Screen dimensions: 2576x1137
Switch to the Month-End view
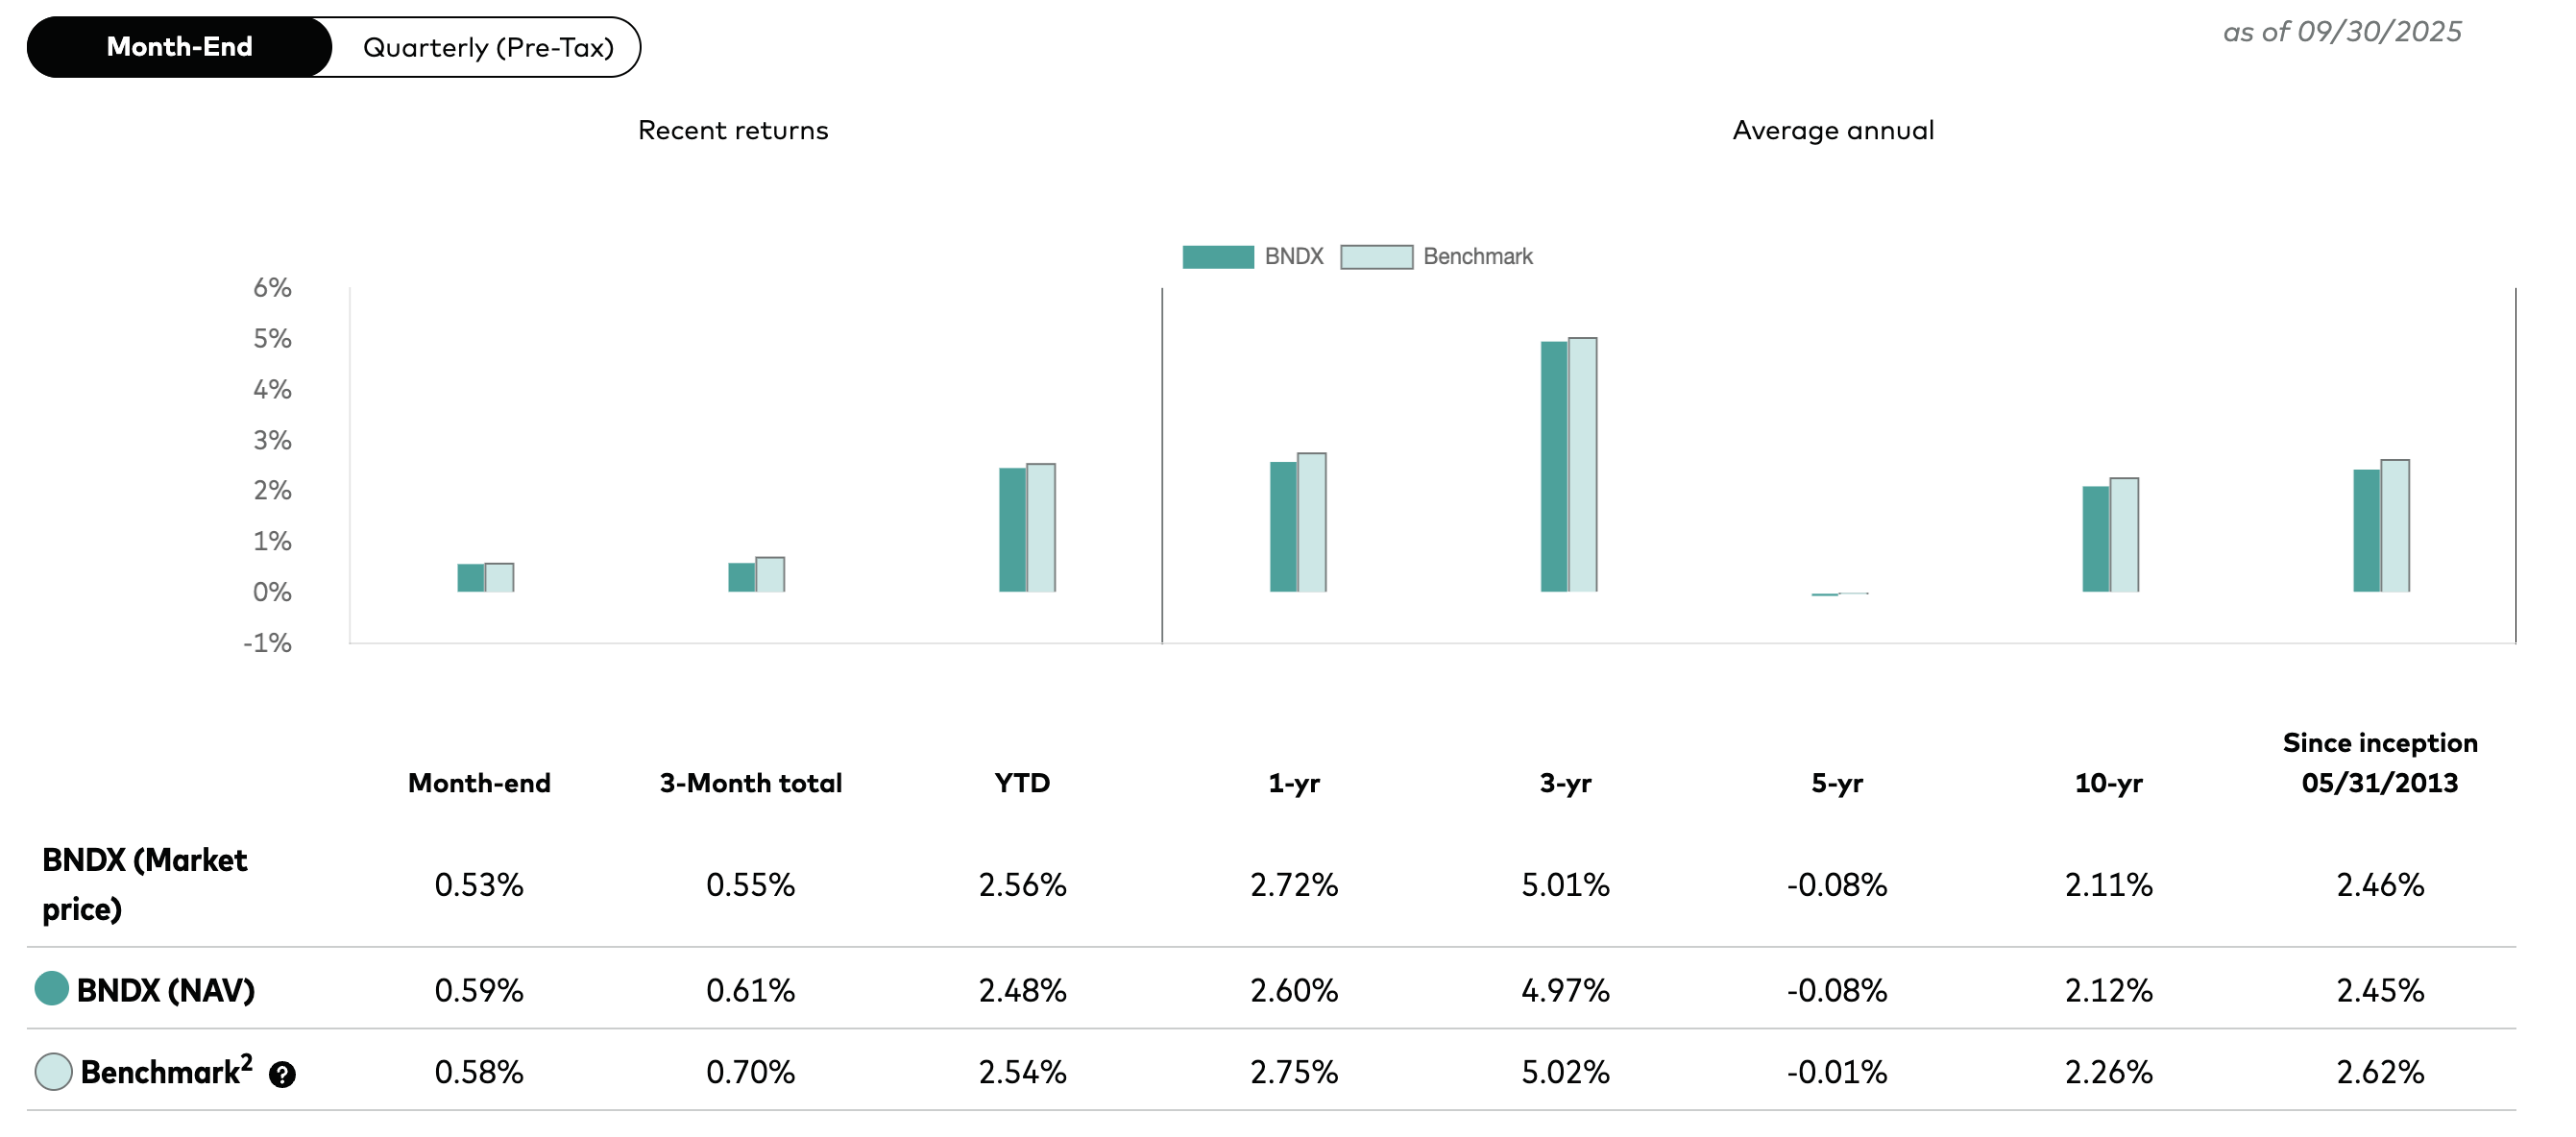point(180,47)
